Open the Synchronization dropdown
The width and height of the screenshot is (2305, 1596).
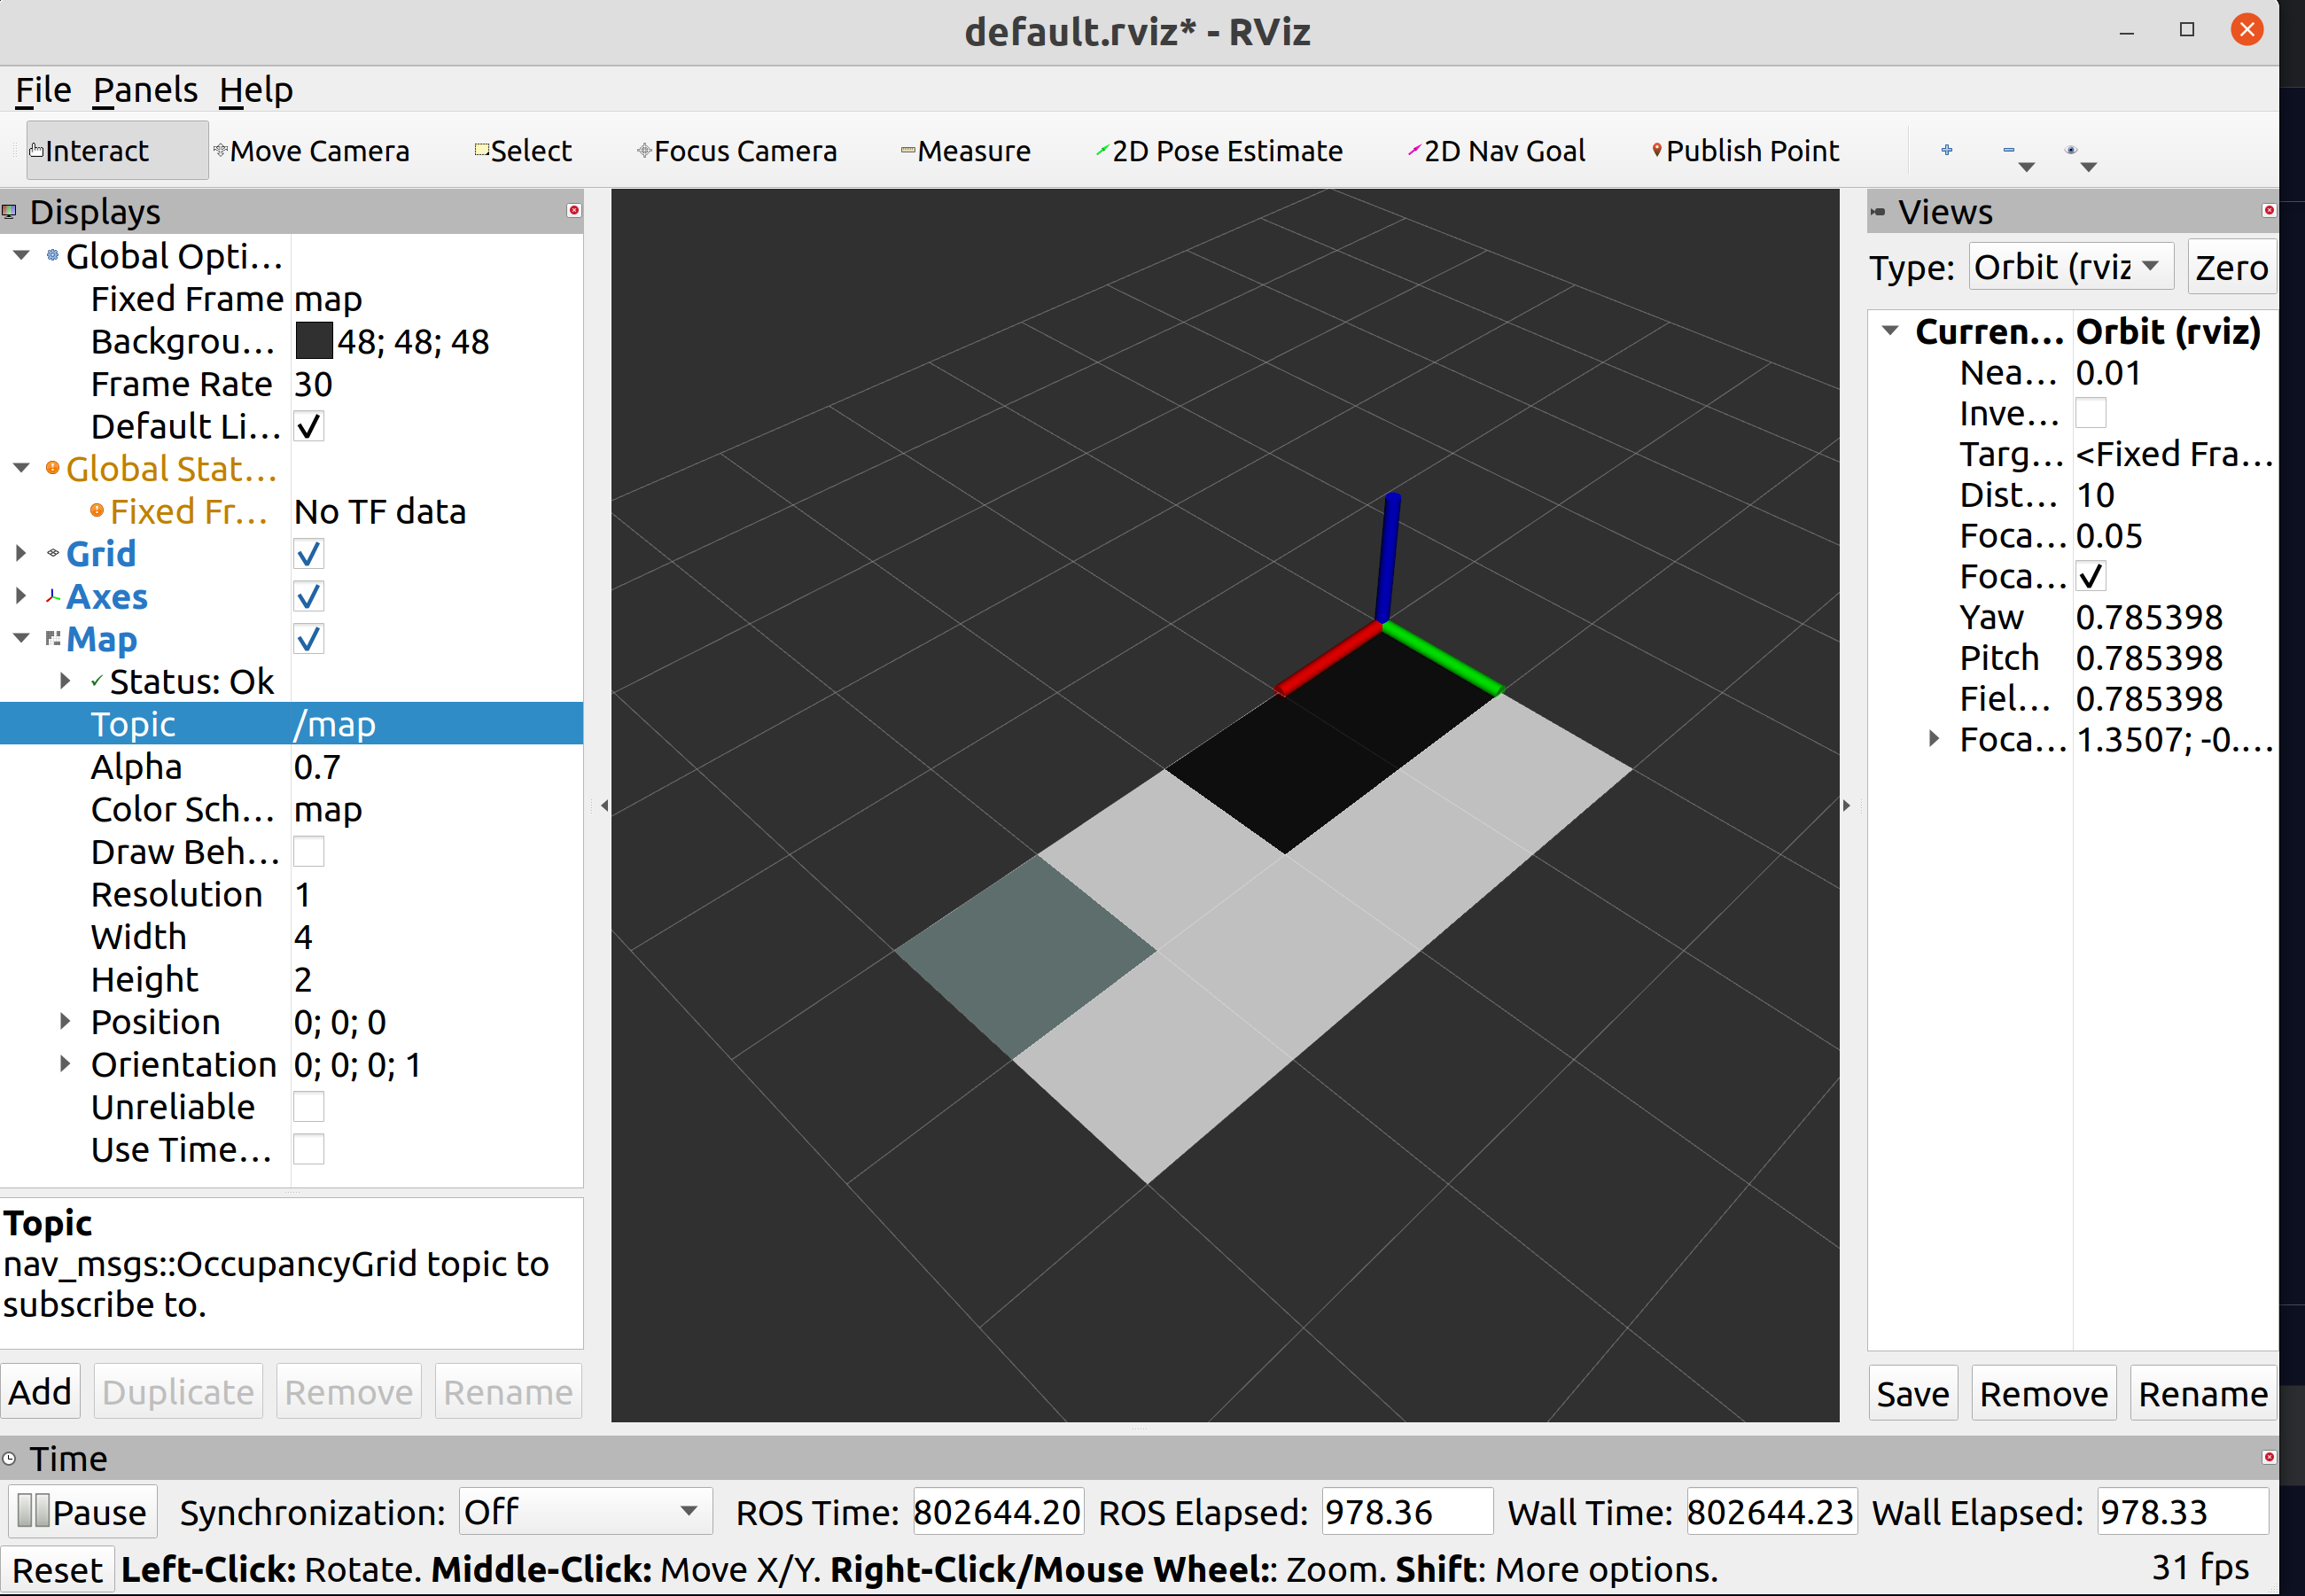point(584,1511)
